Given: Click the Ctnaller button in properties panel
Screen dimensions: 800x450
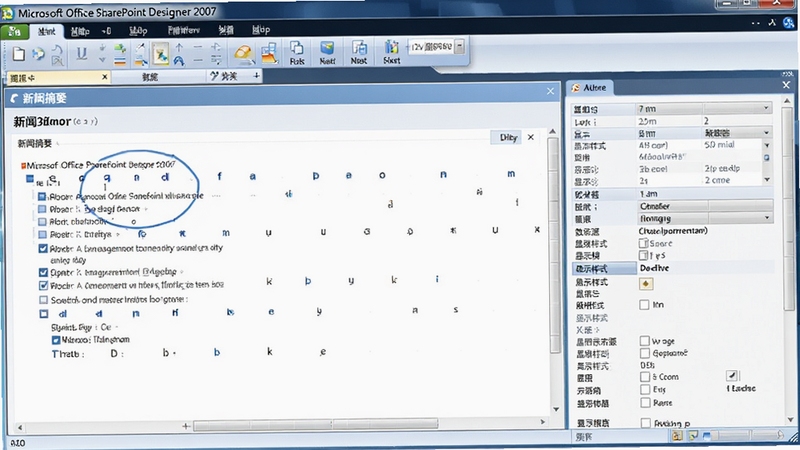Looking at the screenshot, I should tap(705, 206).
